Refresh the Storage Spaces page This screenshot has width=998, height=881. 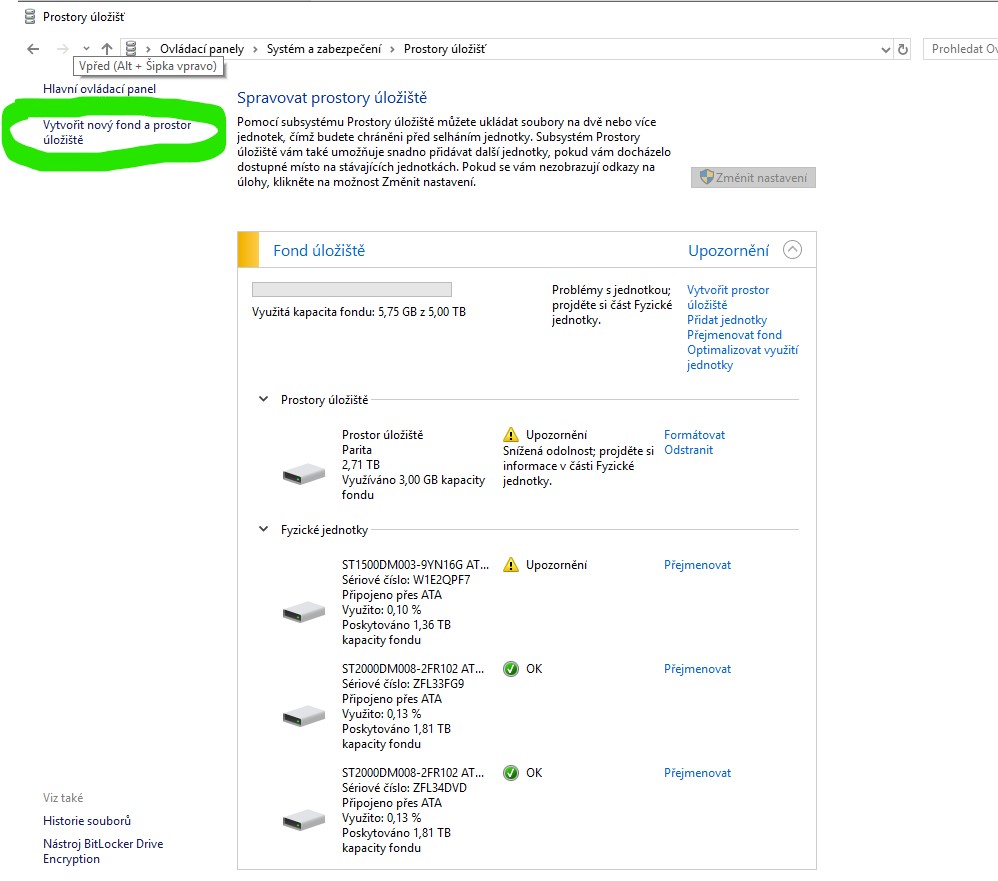903,49
